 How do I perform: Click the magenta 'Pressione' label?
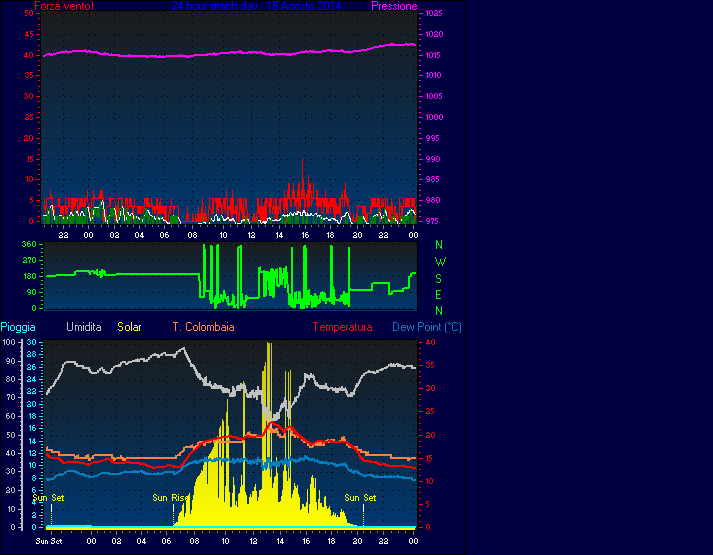coord(394,6)
